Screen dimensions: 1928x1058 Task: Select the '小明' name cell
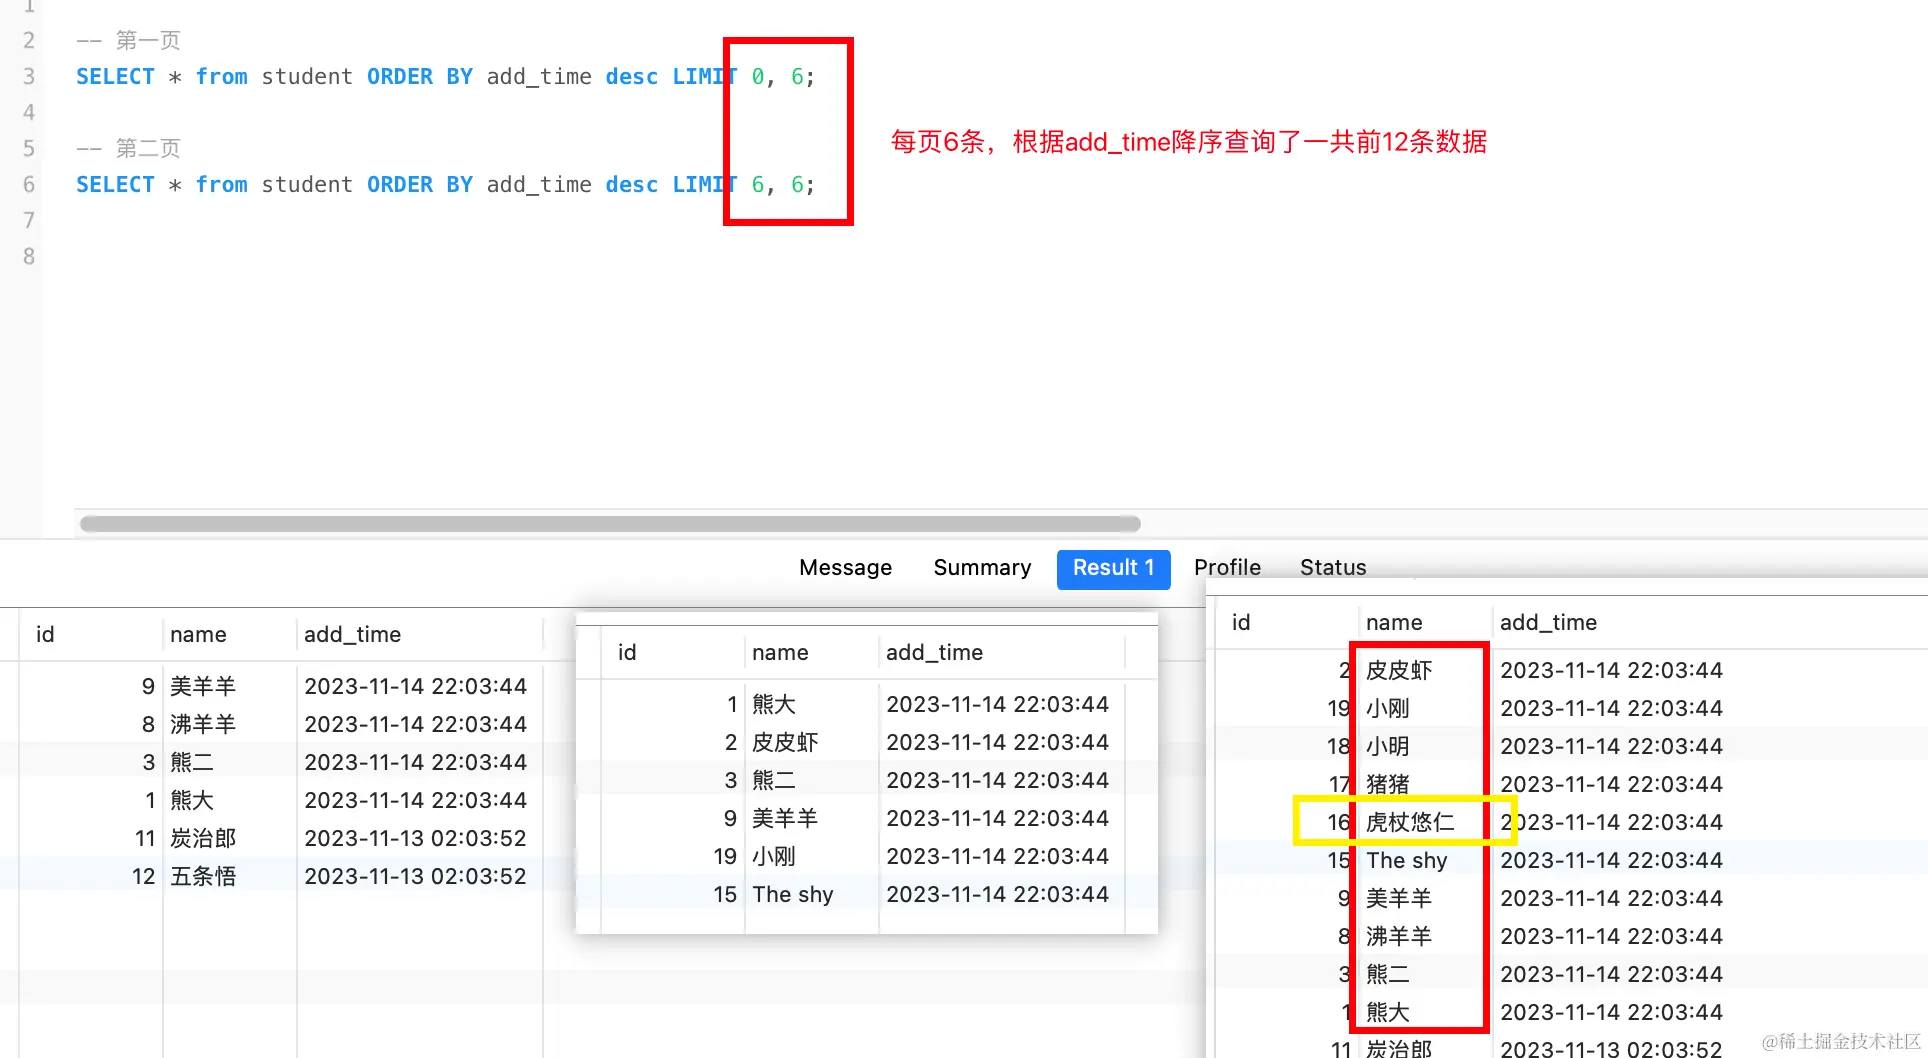click(x=1388, y=747)
